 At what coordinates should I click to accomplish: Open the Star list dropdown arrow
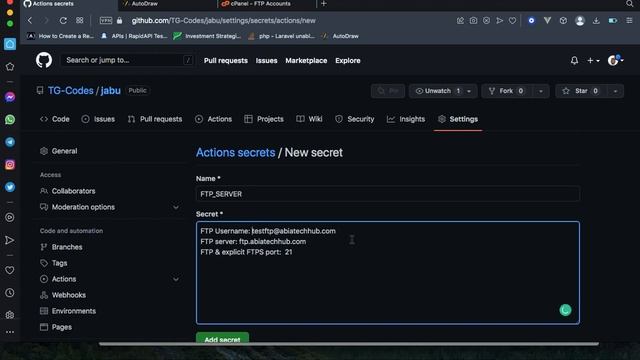pyautogui.click(x=615, y=91)
